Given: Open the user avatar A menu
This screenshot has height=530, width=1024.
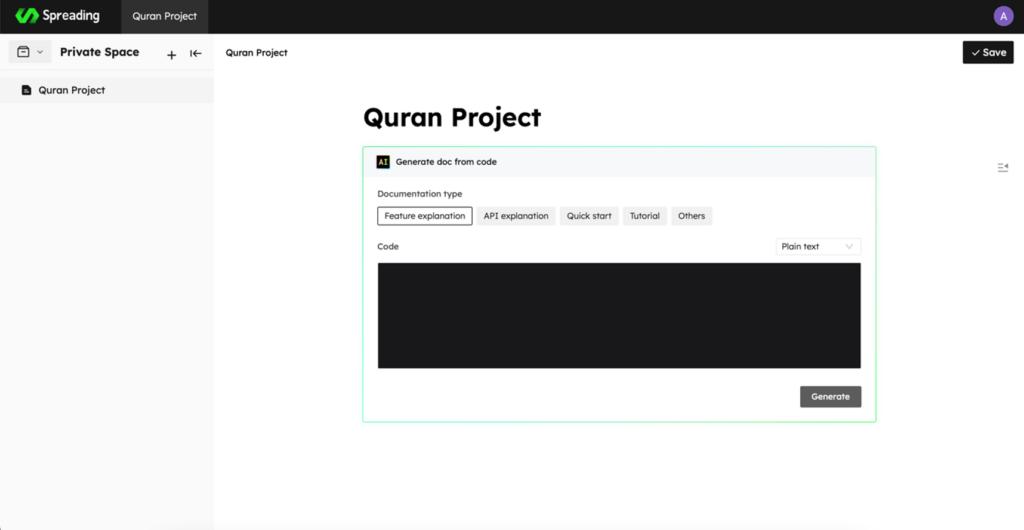Looking at the screenshot, I should coord(1003,16).
